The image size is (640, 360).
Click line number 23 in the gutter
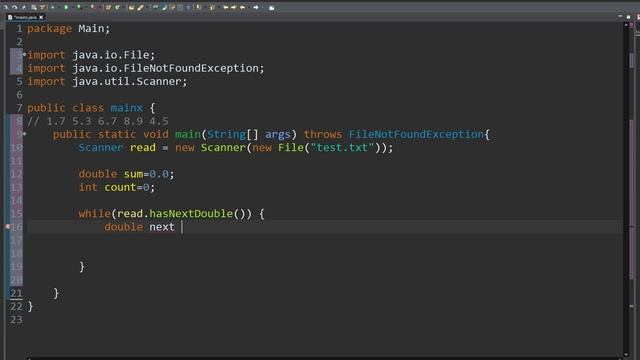16,320
